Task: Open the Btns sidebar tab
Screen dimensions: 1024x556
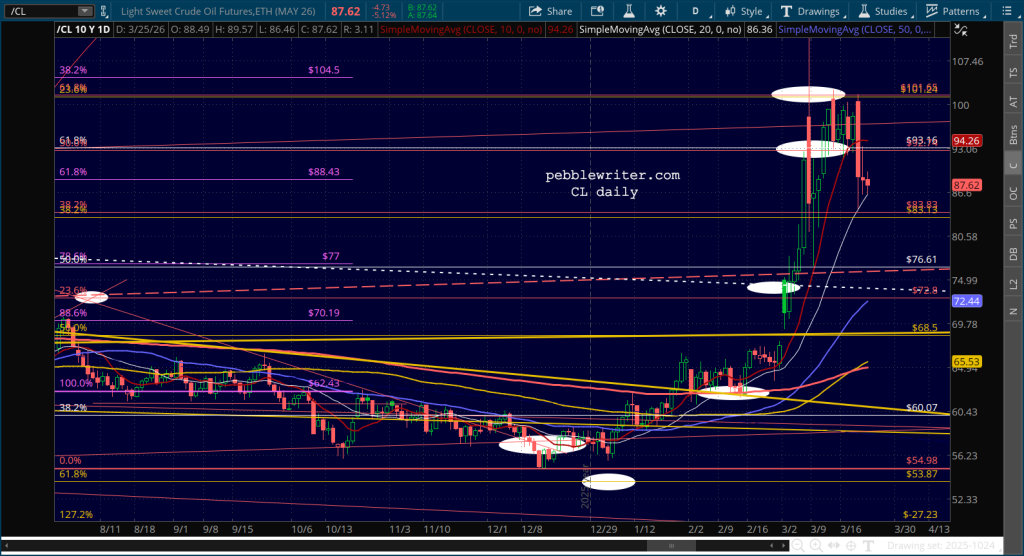Action: coord(1013,134)
